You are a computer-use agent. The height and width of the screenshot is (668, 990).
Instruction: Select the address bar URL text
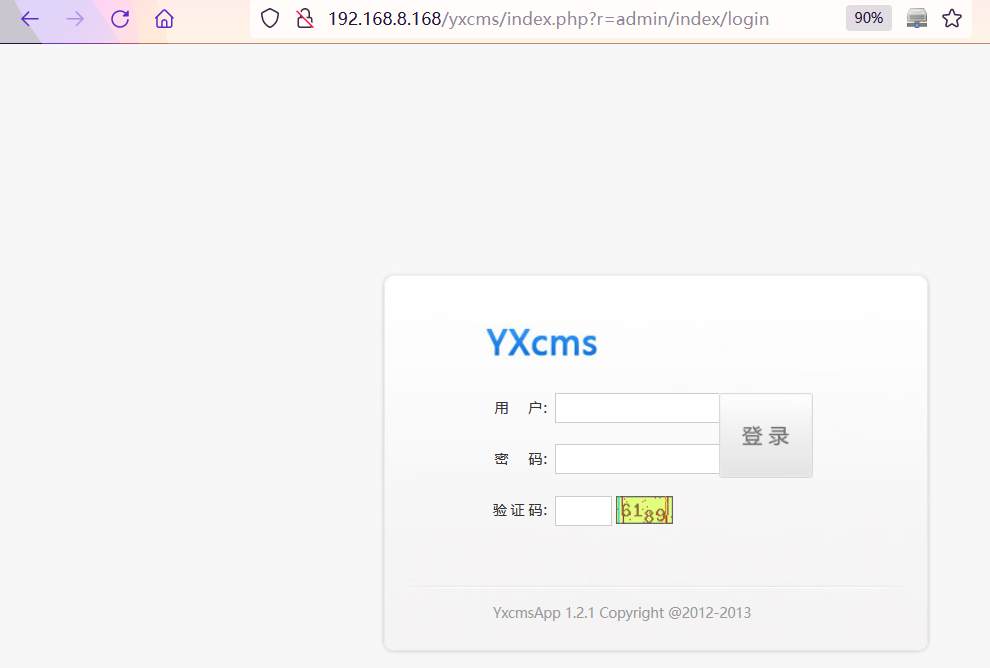click(x=548, y=18)
